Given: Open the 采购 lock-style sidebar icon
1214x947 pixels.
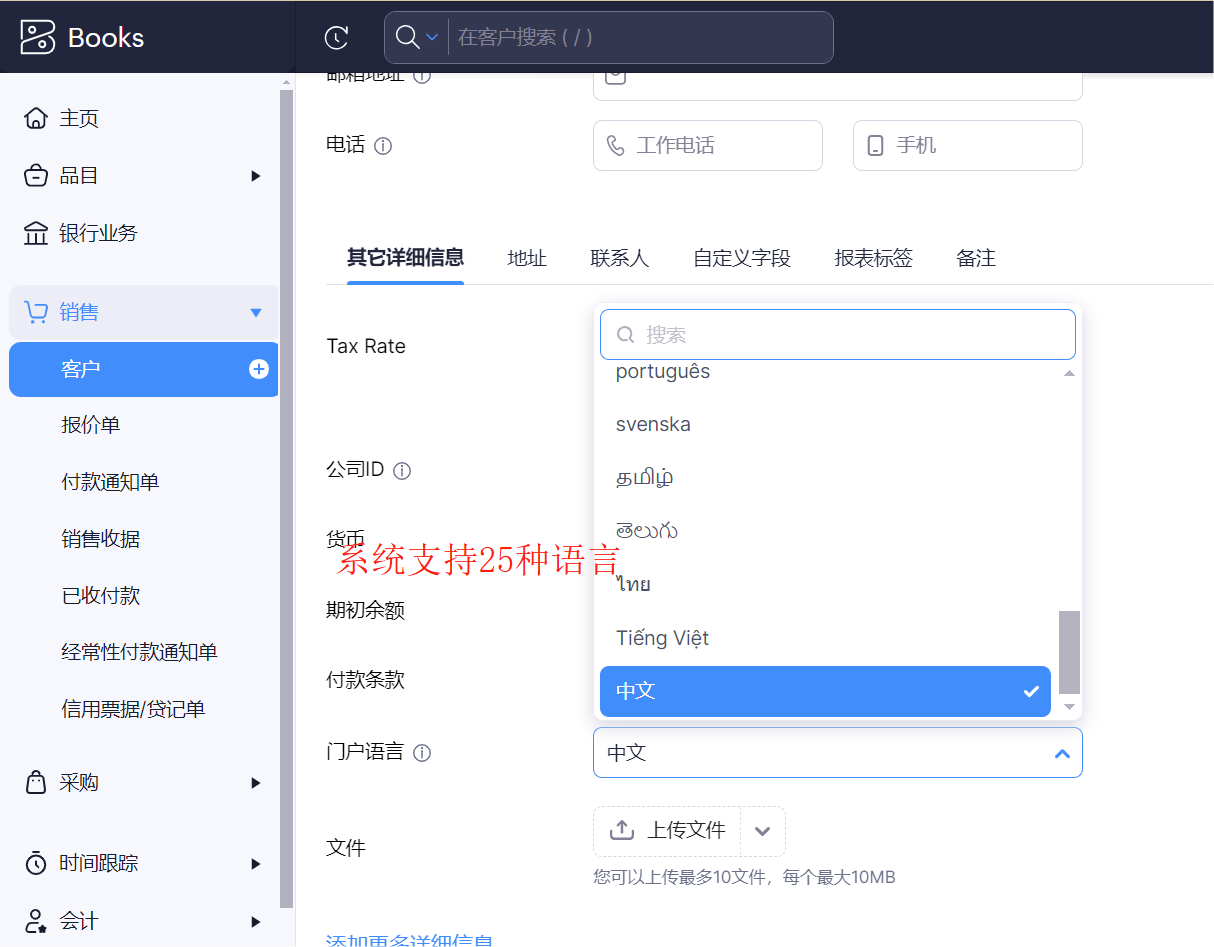Looking at the screenshot, I should pyautogui.click(x=36, y=782).
